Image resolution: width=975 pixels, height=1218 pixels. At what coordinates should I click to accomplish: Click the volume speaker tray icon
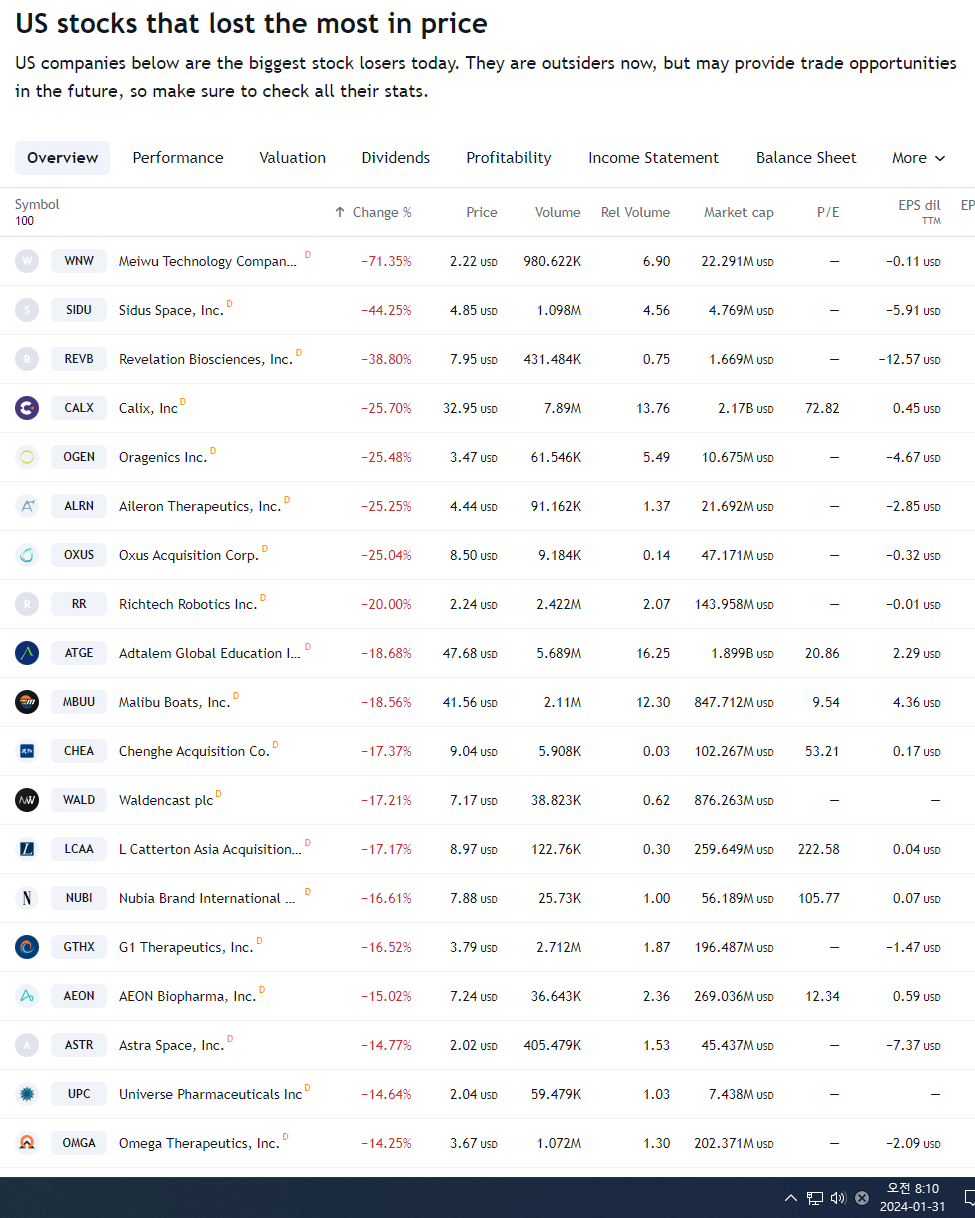coord(838,1198)
